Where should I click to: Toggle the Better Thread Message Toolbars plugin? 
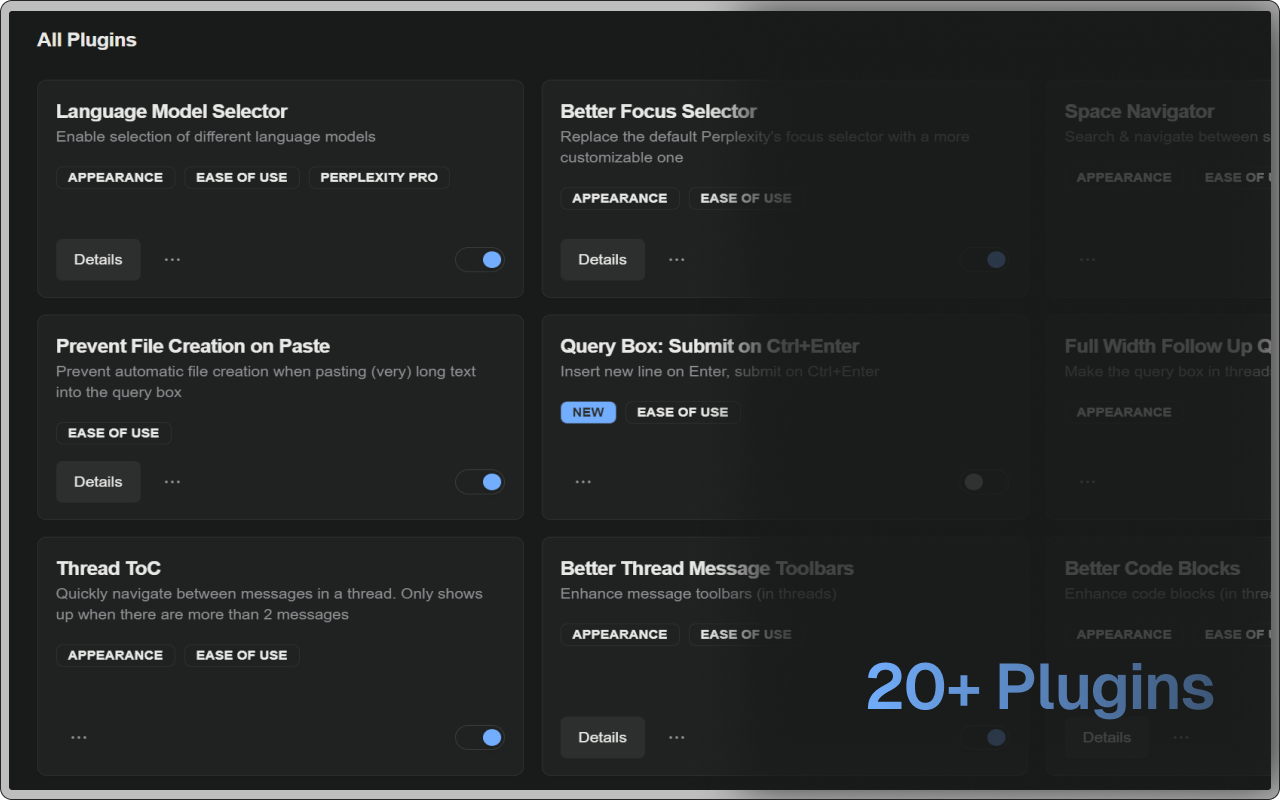pyautogui.click(x=985, y=738)
